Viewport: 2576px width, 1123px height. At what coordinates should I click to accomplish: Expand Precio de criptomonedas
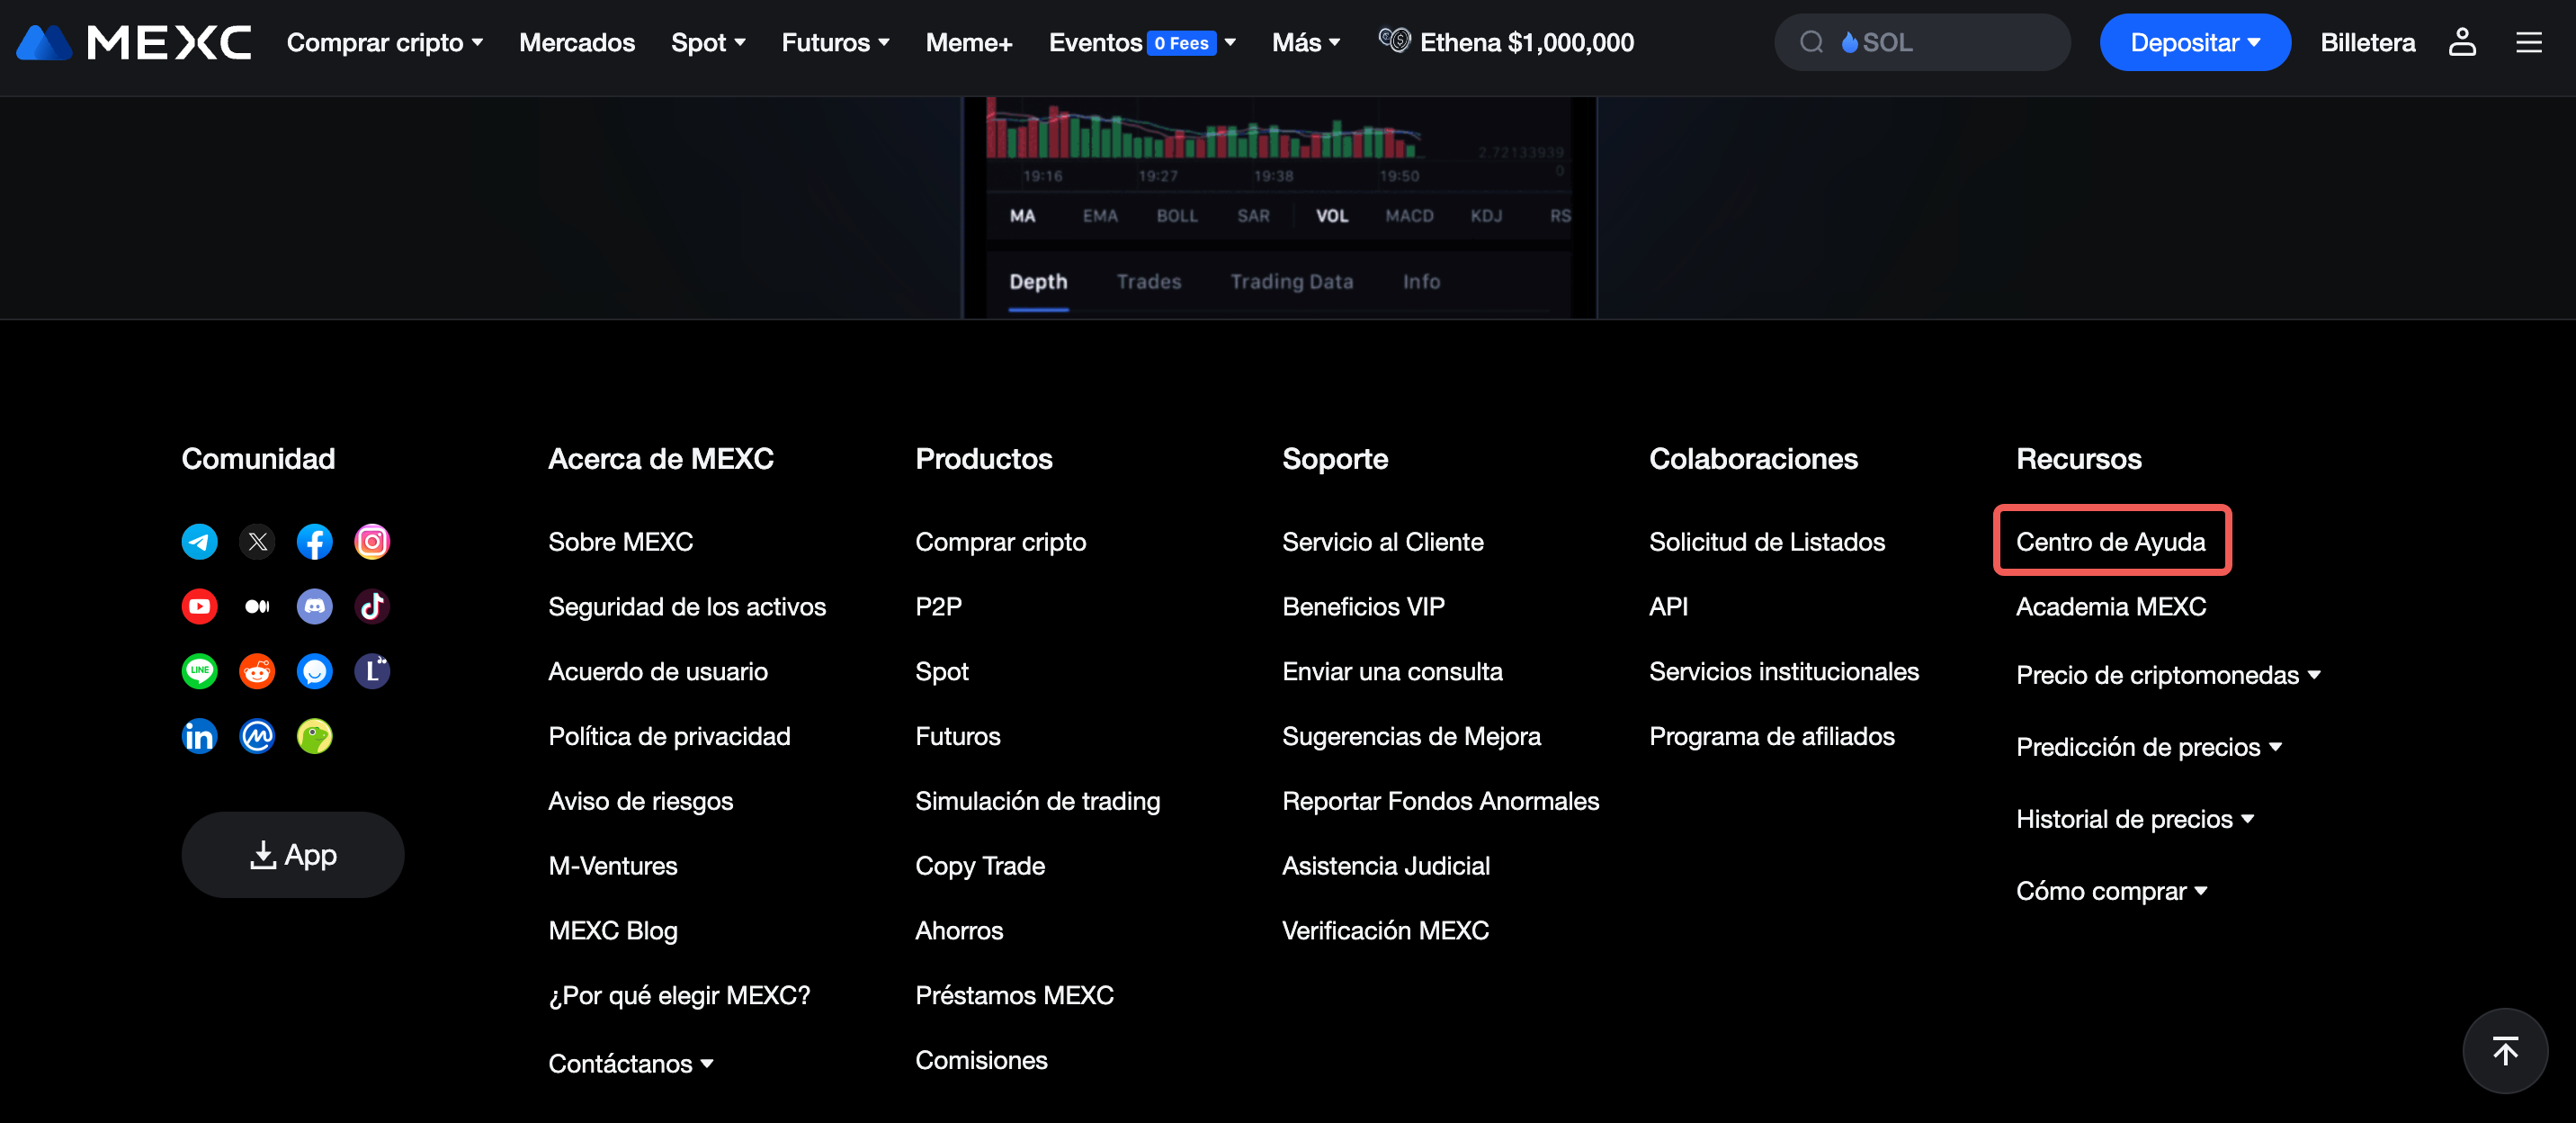click(x=2168, y=675)
